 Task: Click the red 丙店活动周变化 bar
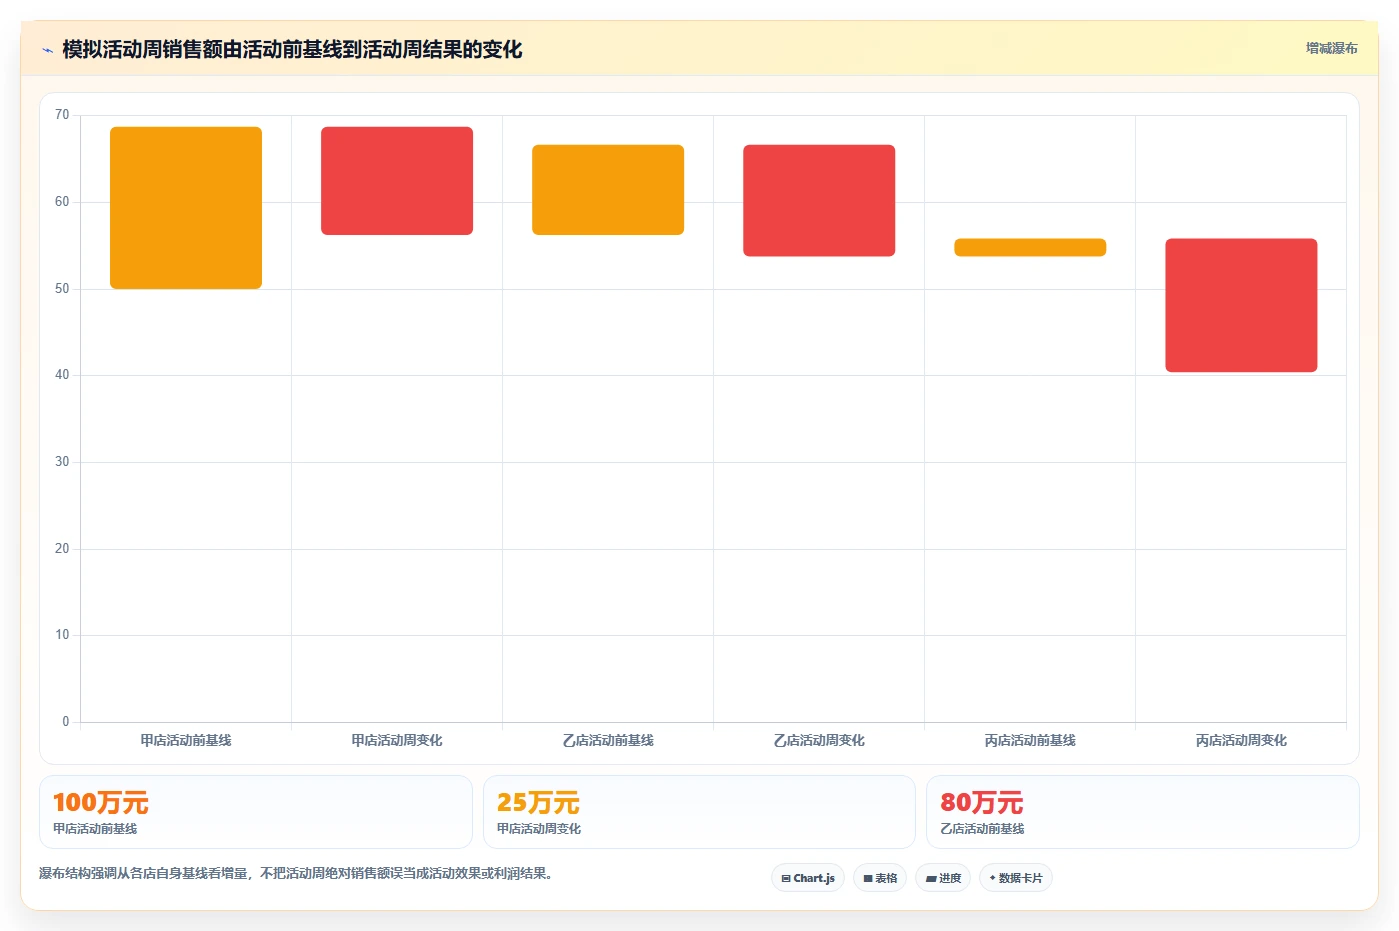click(1241, 305)
